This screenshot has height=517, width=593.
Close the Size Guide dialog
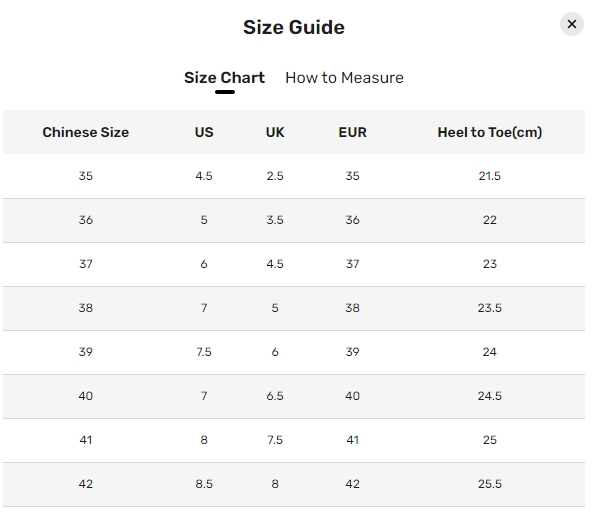[x=571, y=24]
